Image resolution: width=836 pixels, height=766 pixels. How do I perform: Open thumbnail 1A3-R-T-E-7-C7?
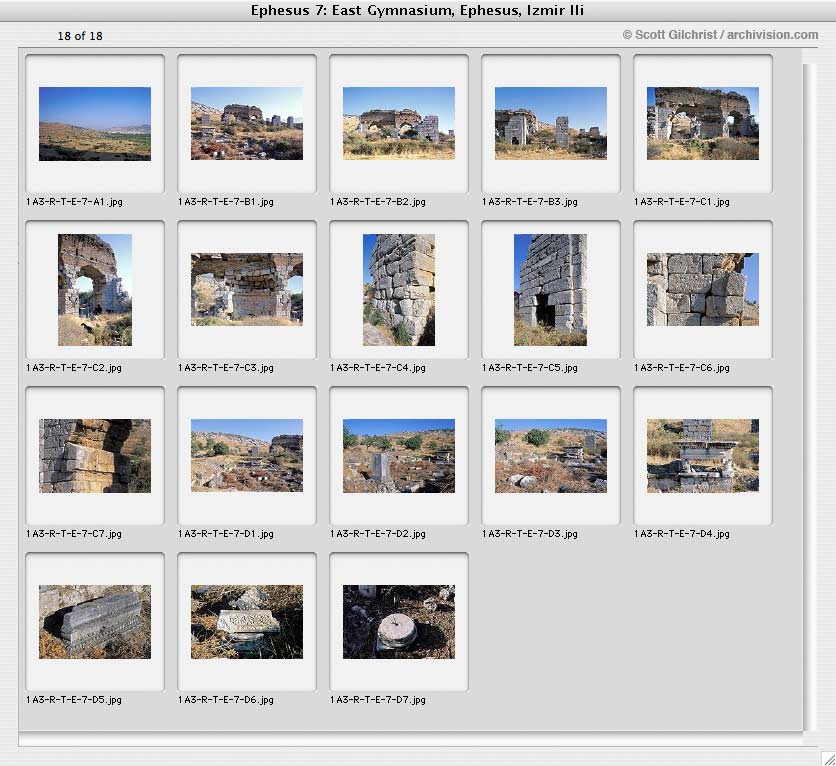point(95,456)
